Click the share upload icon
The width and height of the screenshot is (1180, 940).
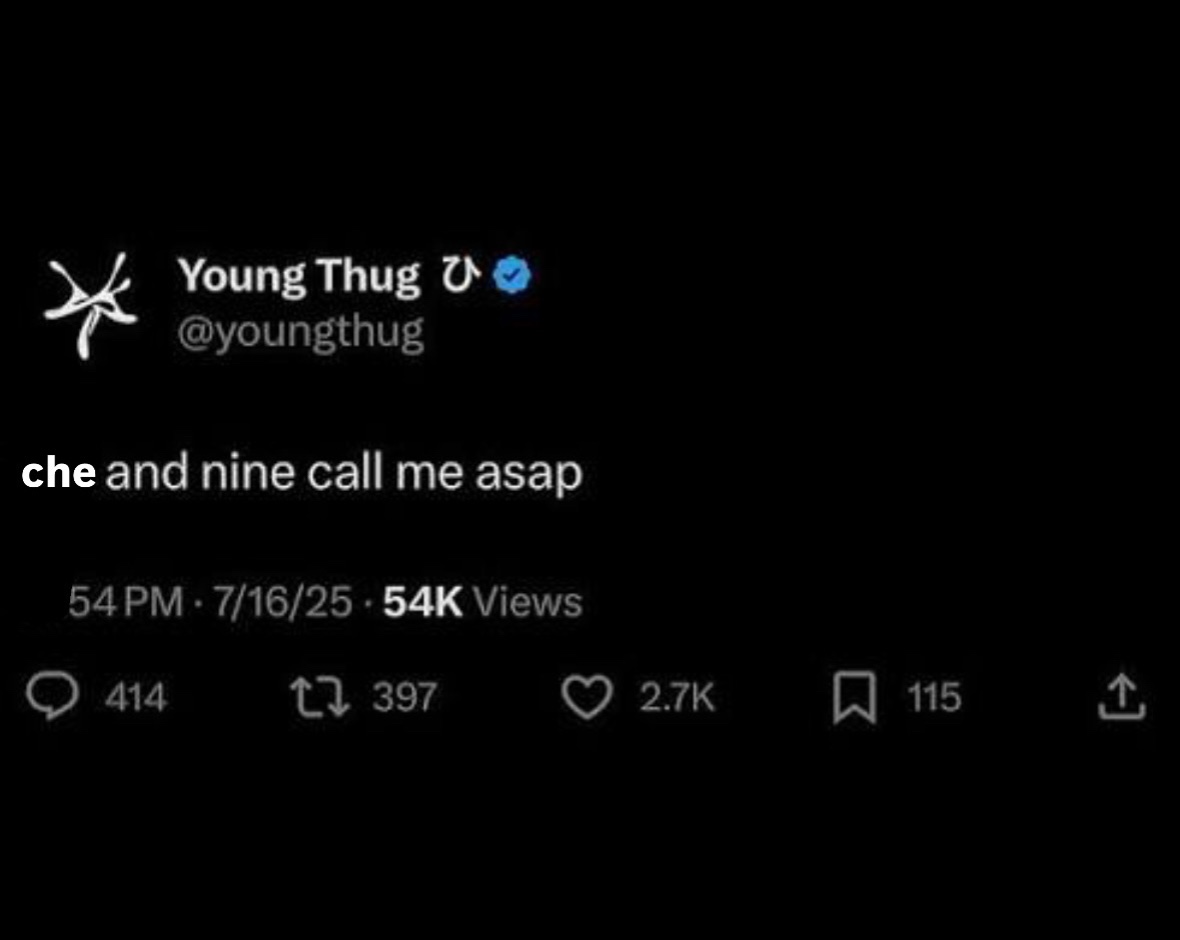pyautogui.click(x=1121, y=696)
